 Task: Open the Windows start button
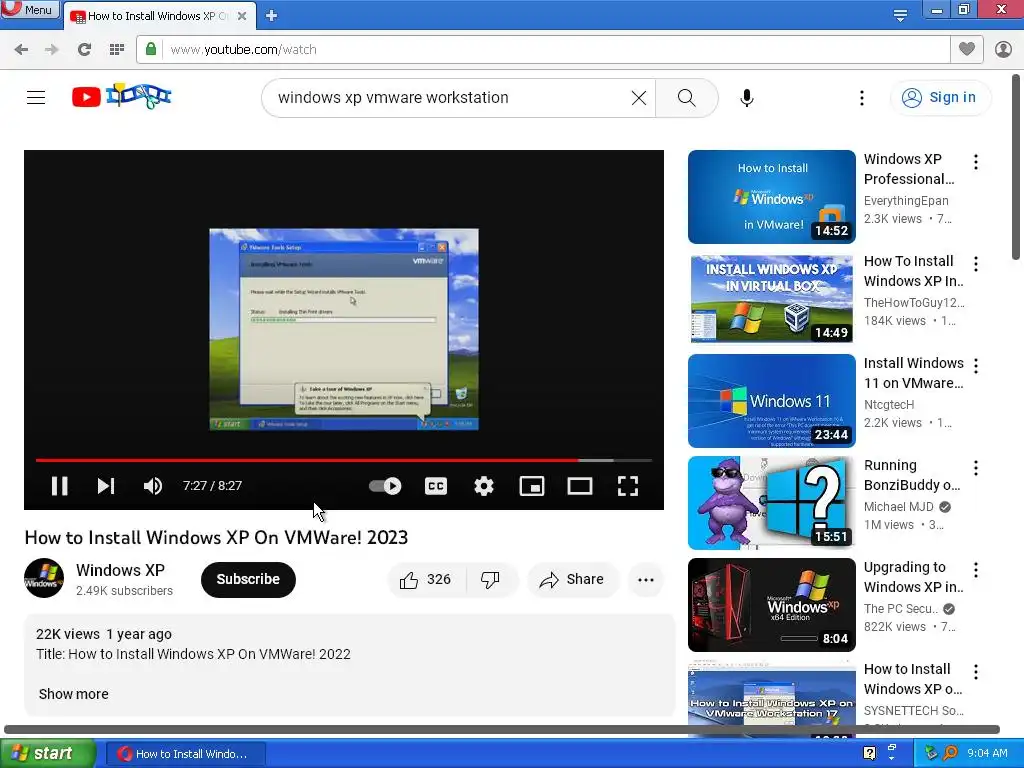click(x=48, y=753)
